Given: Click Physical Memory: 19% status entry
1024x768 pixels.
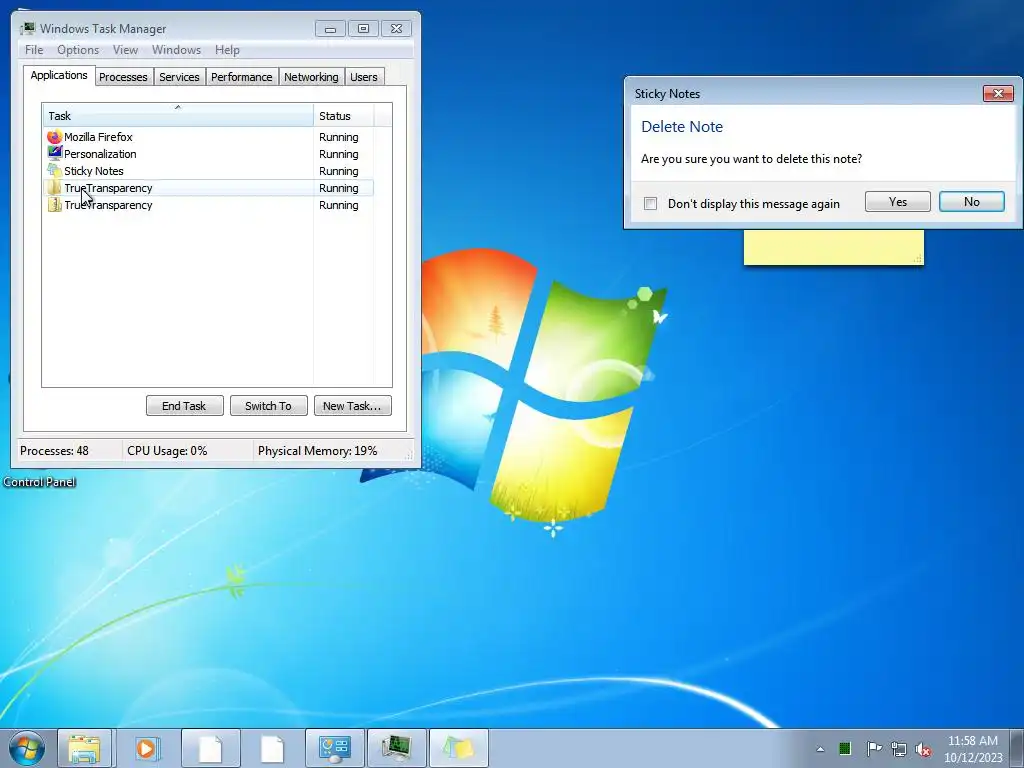Looking at the screenshot, I should coord(317,451).
